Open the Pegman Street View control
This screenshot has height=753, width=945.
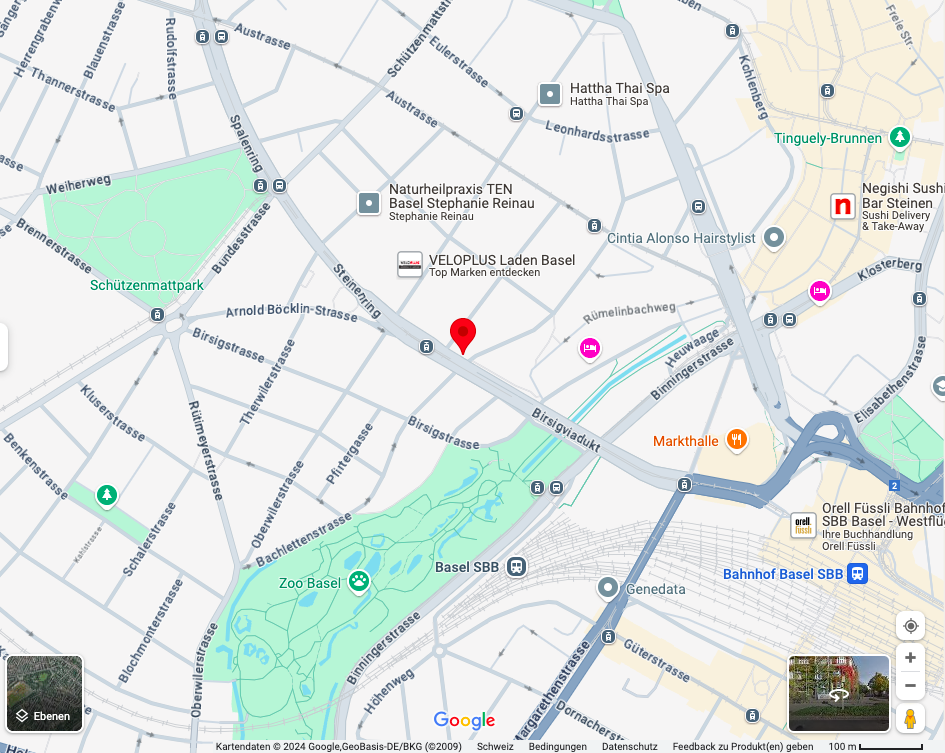pyautogui.click(x=910, y=719)
